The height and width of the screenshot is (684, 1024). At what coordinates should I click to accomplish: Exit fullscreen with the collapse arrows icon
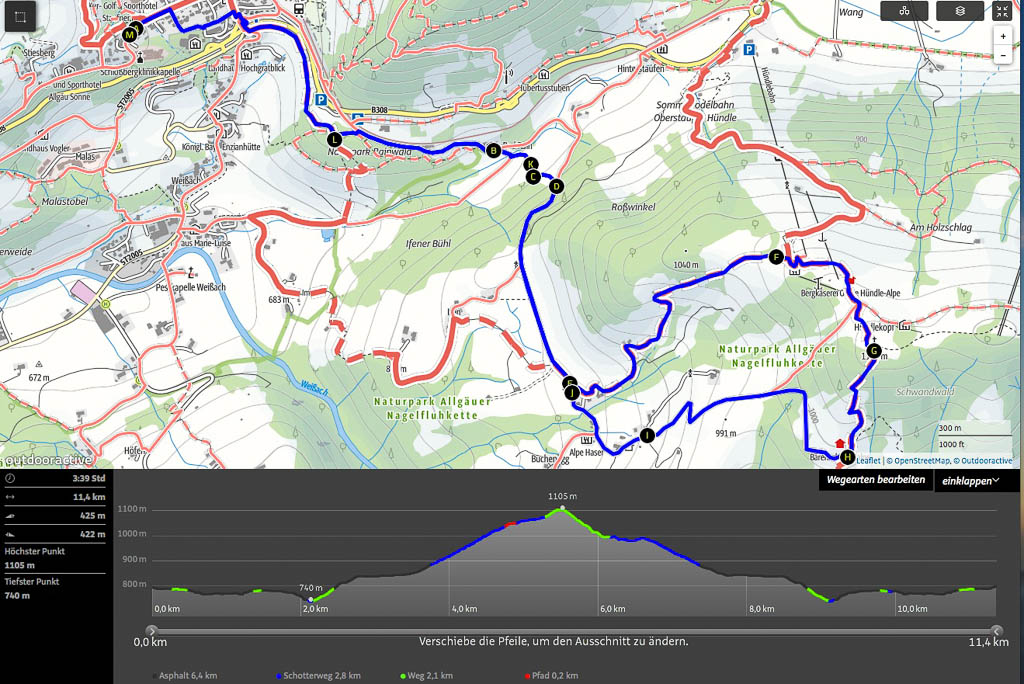(1002, 11)
